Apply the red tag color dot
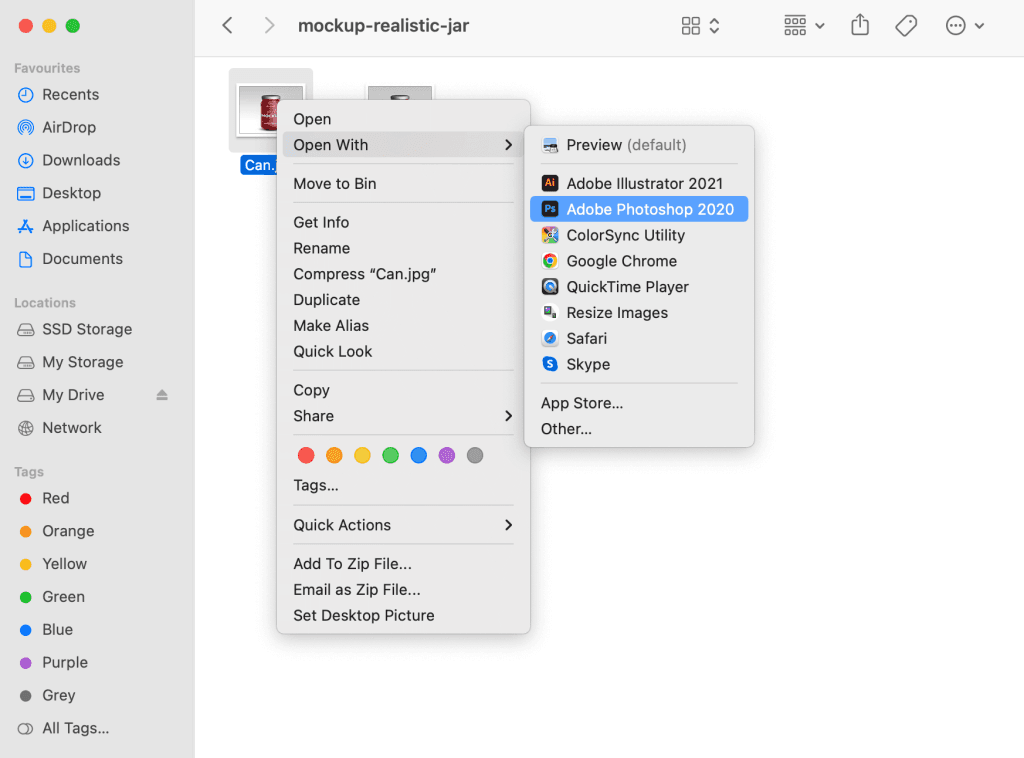This screenshot has width=1024, height=758. click(x=306, y=455)
